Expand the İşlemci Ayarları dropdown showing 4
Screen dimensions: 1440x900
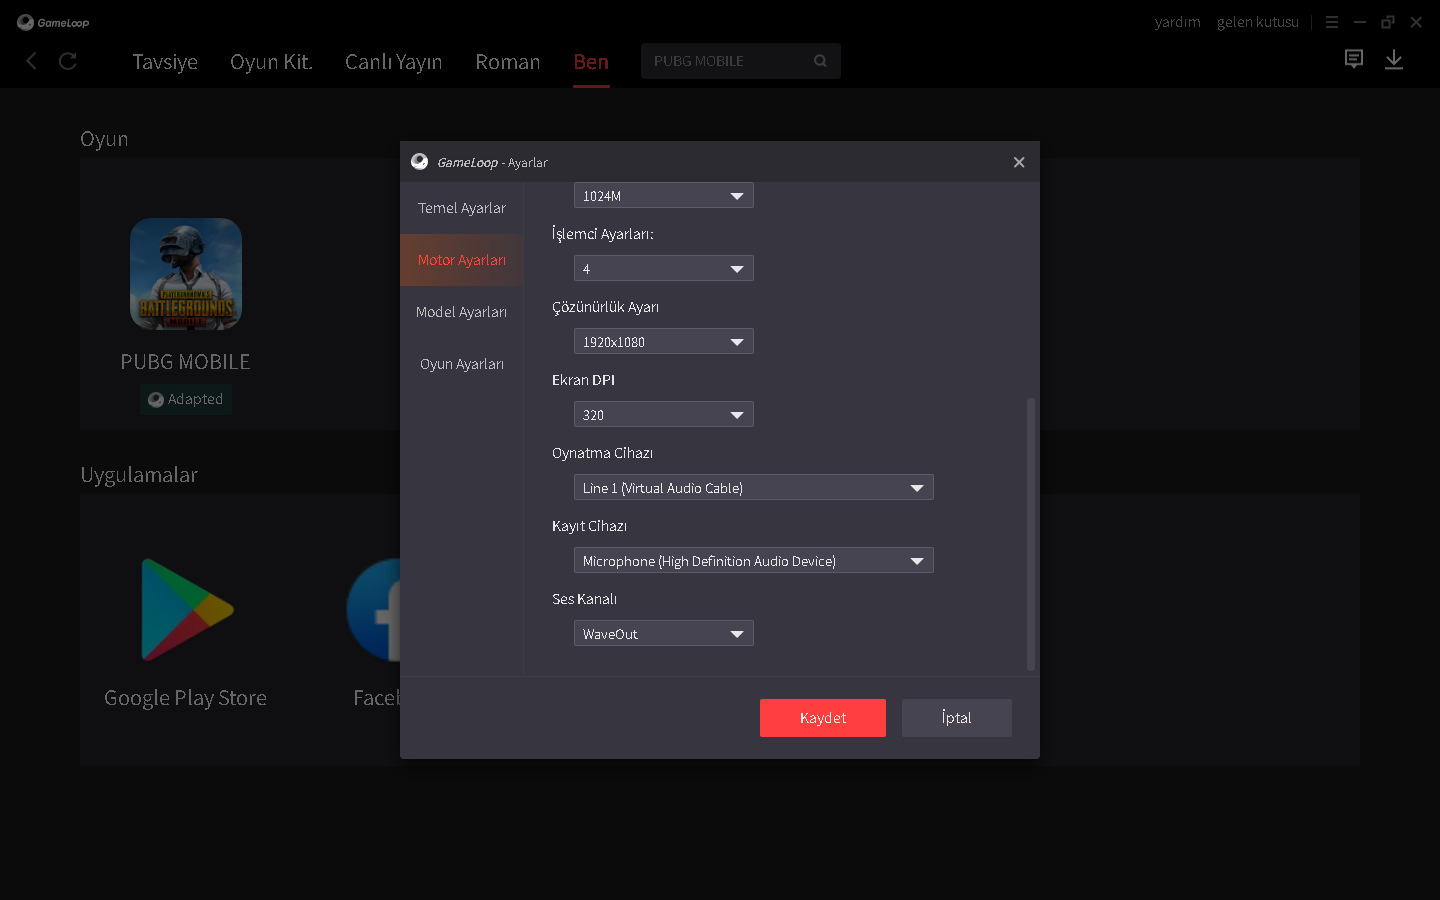[664, 268]
